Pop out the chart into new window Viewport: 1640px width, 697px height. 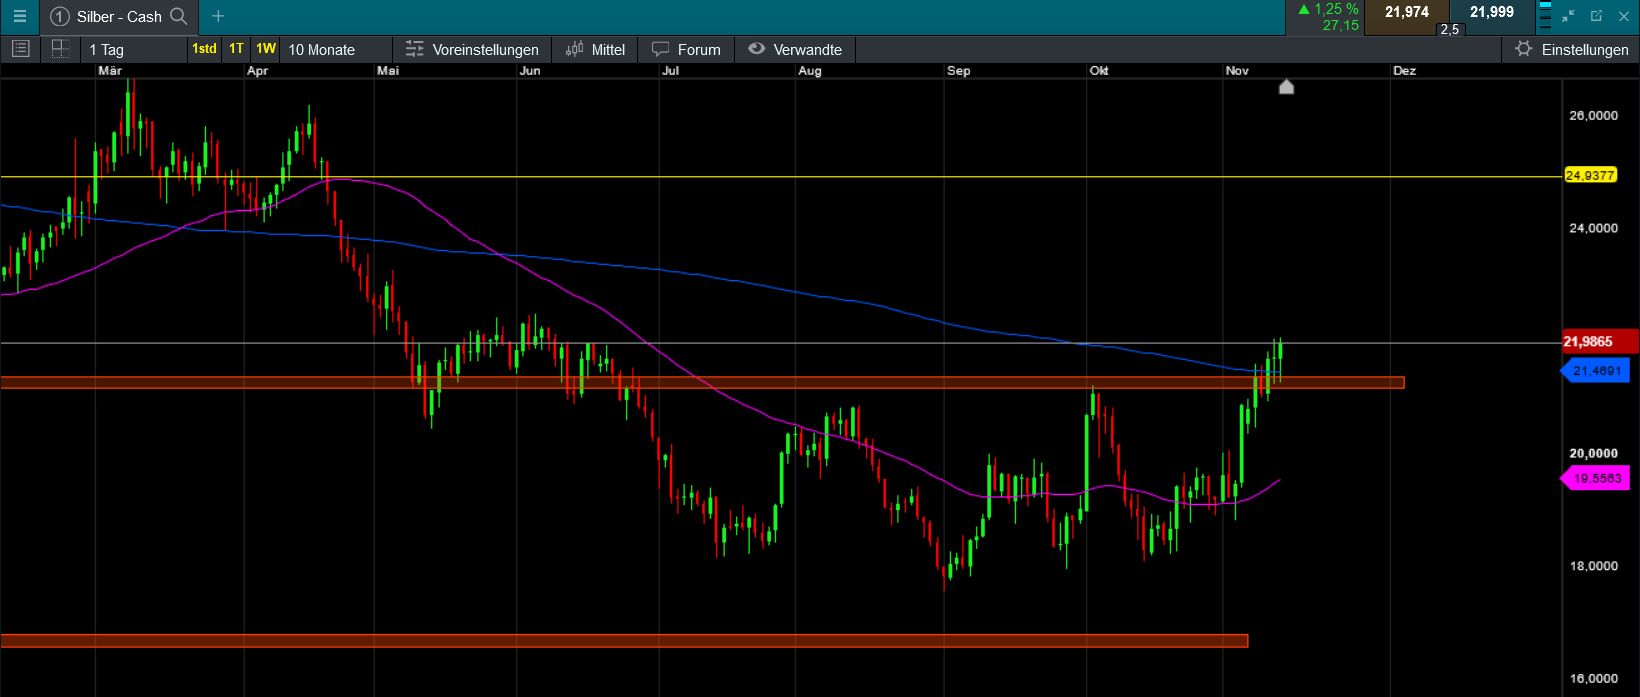click(1596, 16)
